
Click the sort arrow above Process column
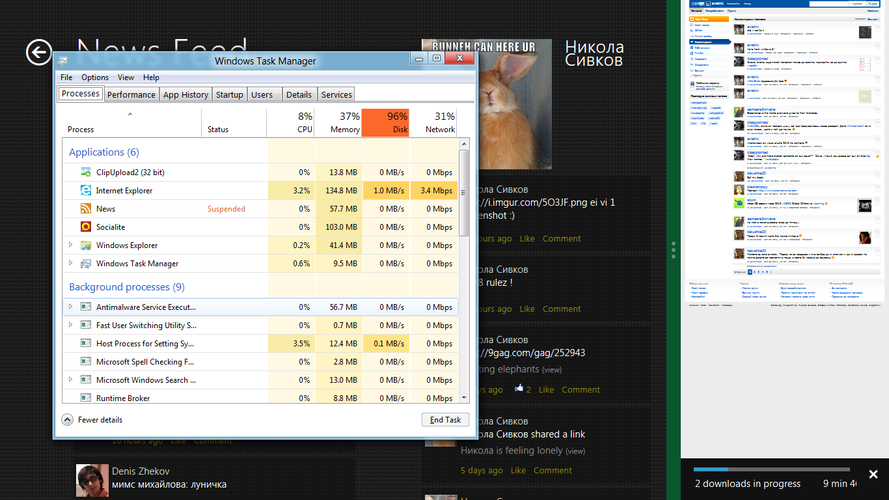pyautogui.click(x=130, y=115)
